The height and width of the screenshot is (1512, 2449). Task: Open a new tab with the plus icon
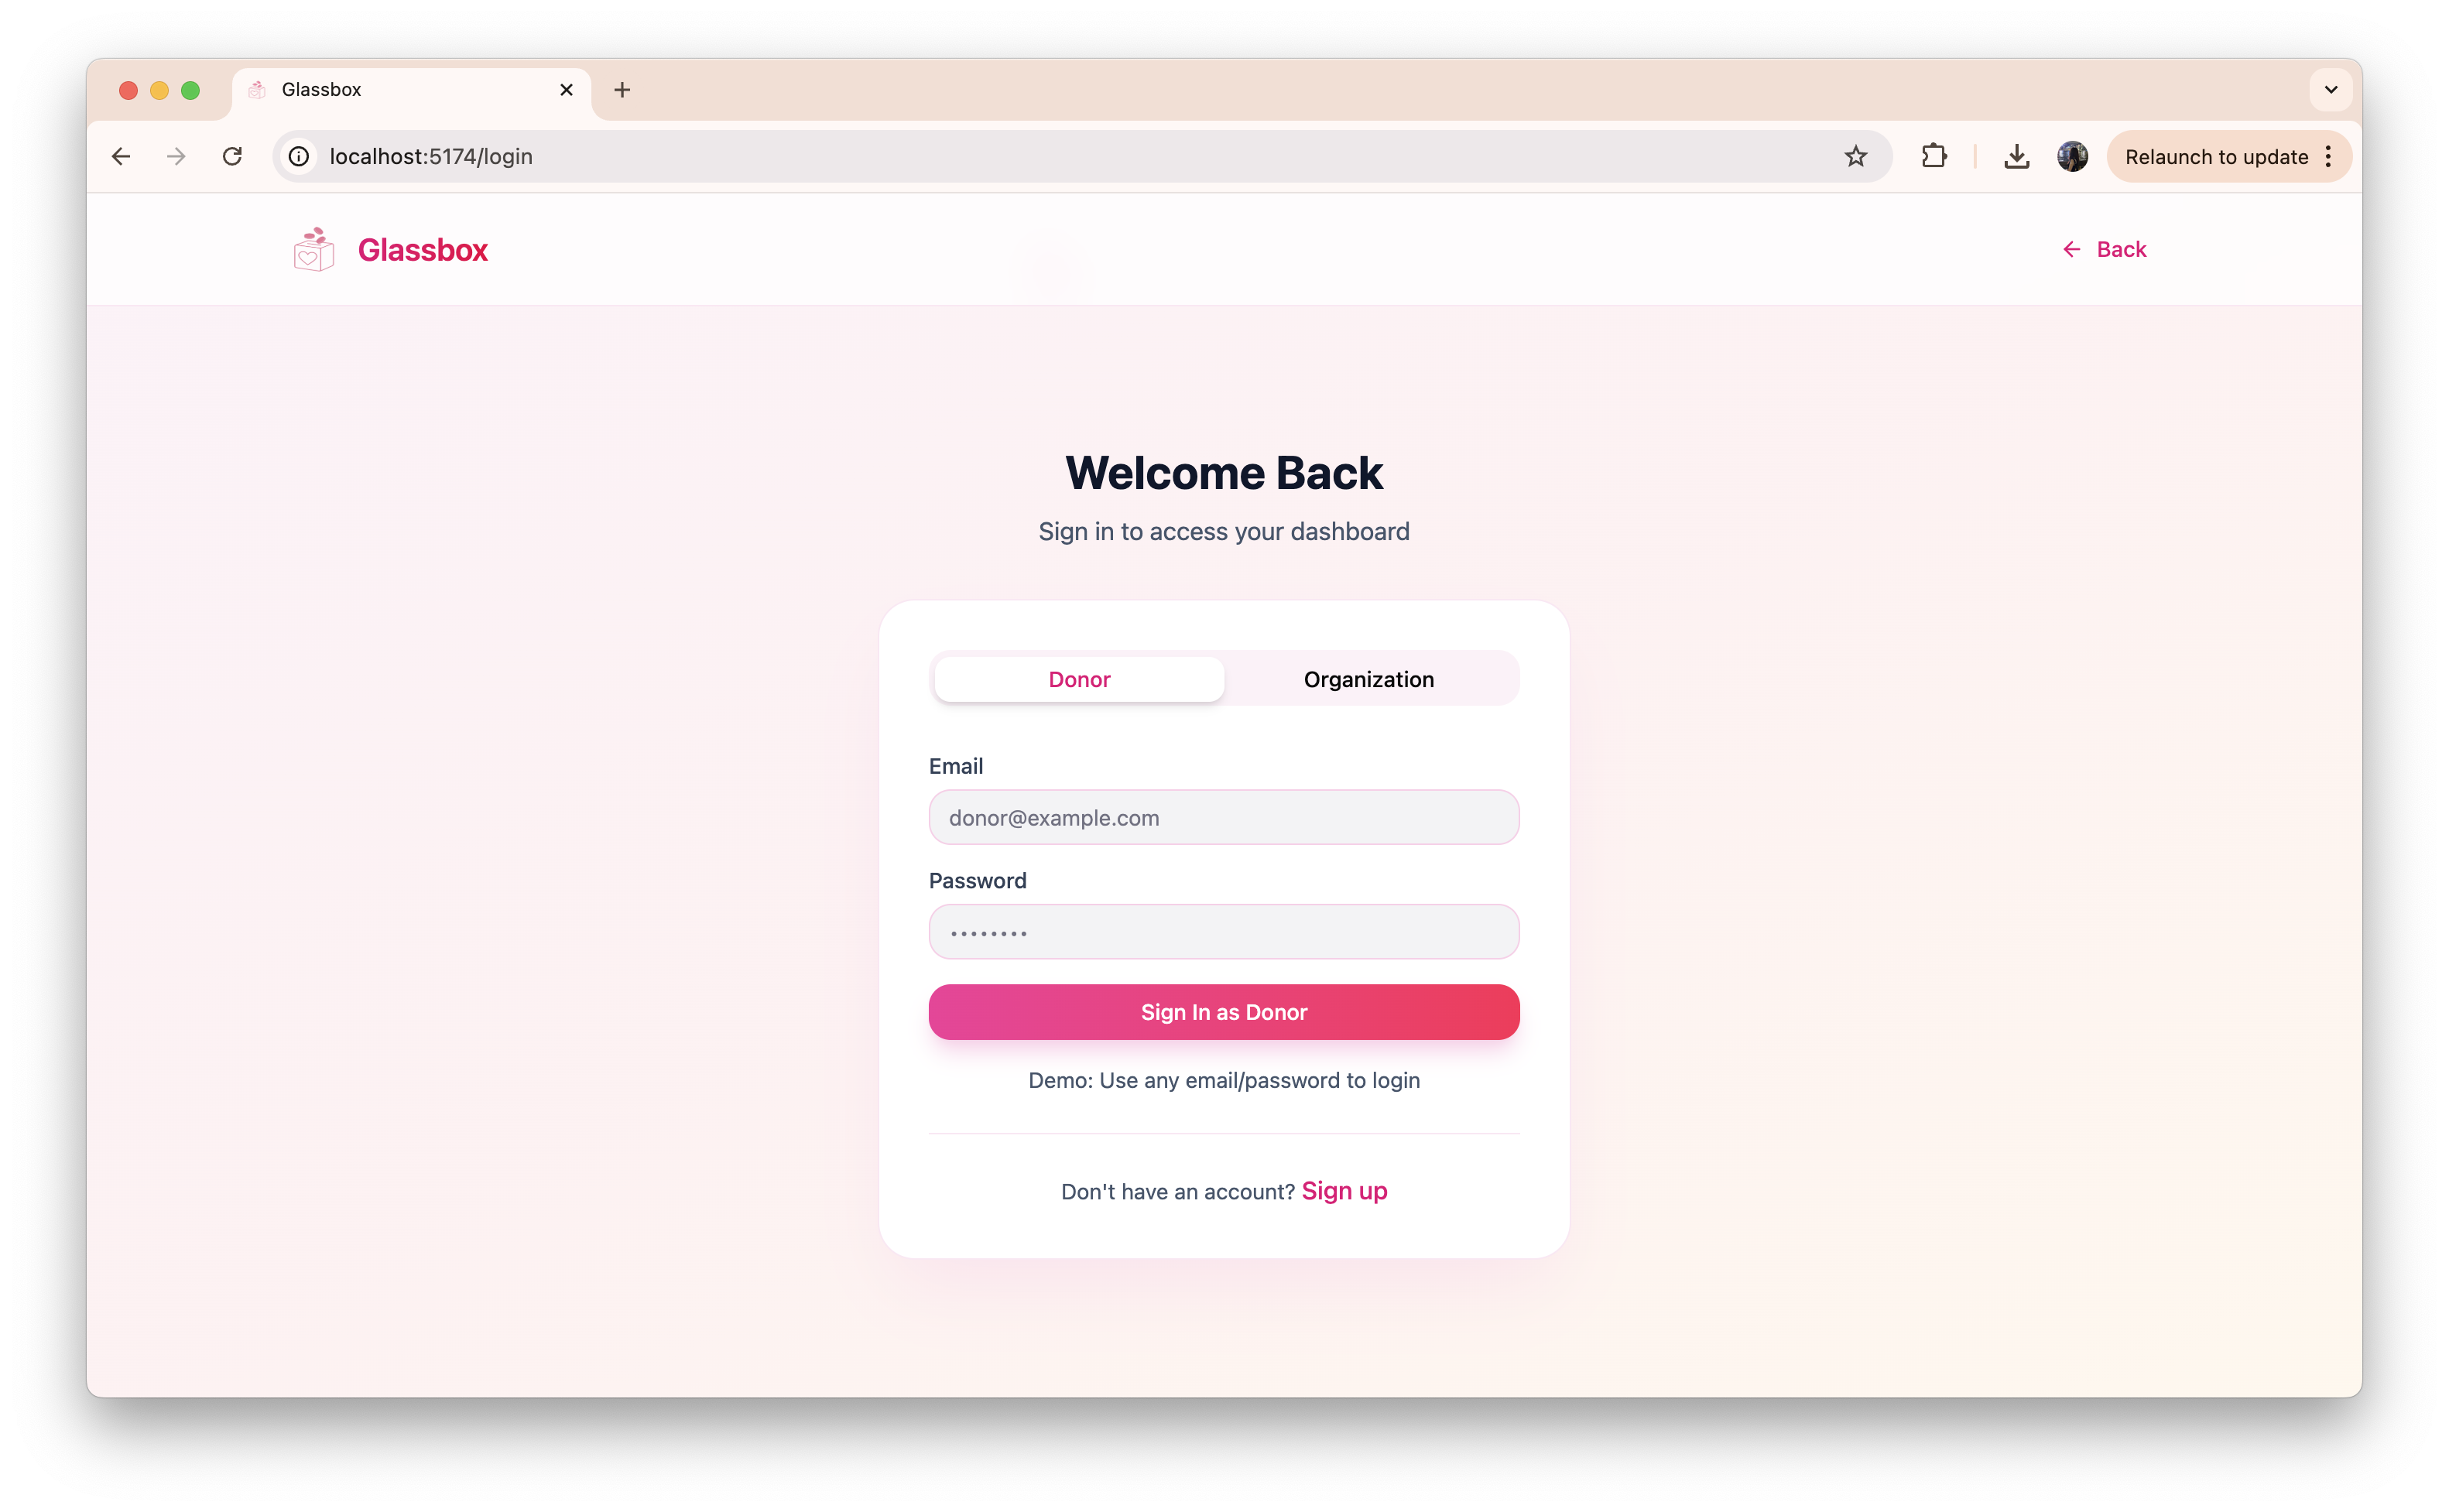[622, 90]
